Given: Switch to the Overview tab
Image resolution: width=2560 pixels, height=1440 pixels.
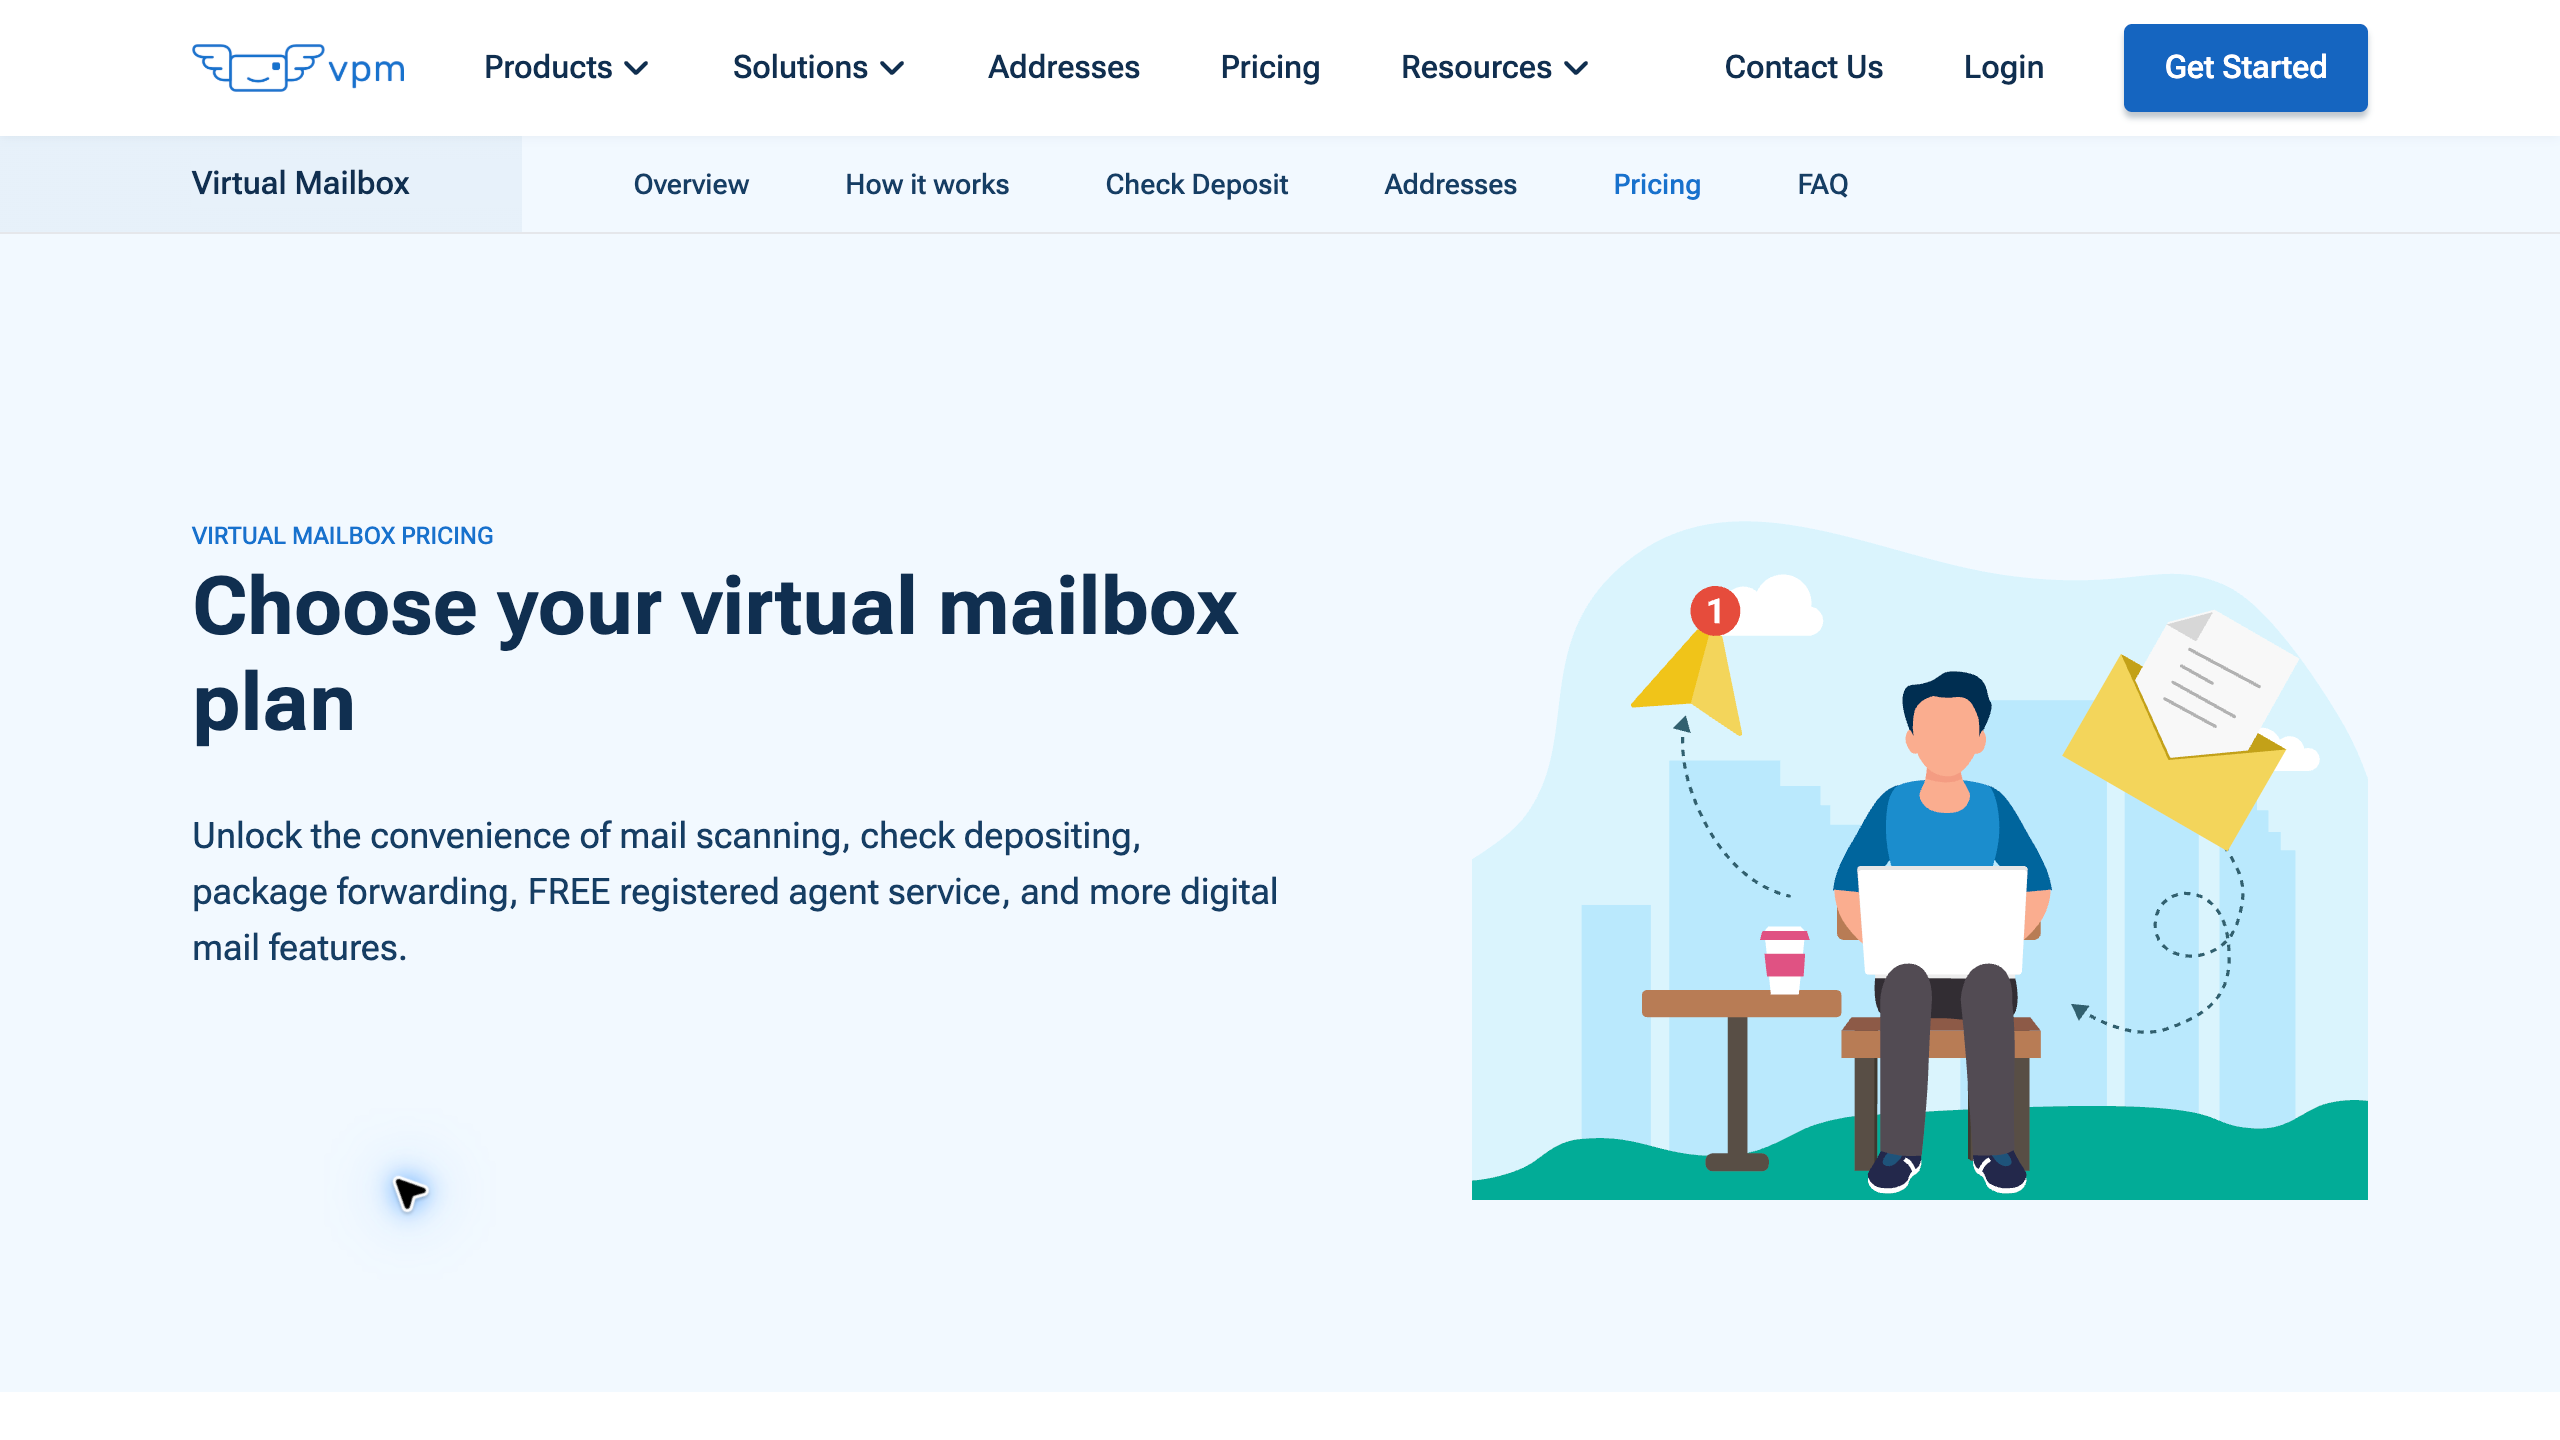Looking at the screenshot, I should pos(691,184).
